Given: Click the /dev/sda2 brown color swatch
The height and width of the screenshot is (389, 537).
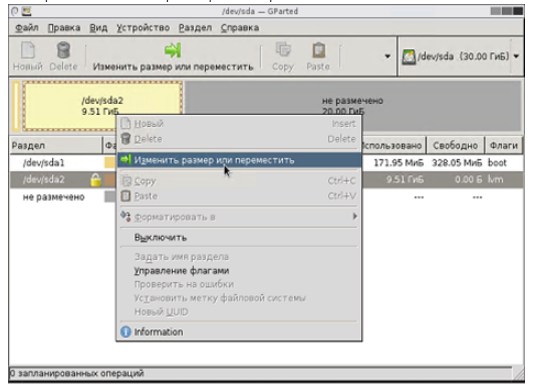Looking at the screenshot, I should tap(110, 179).
